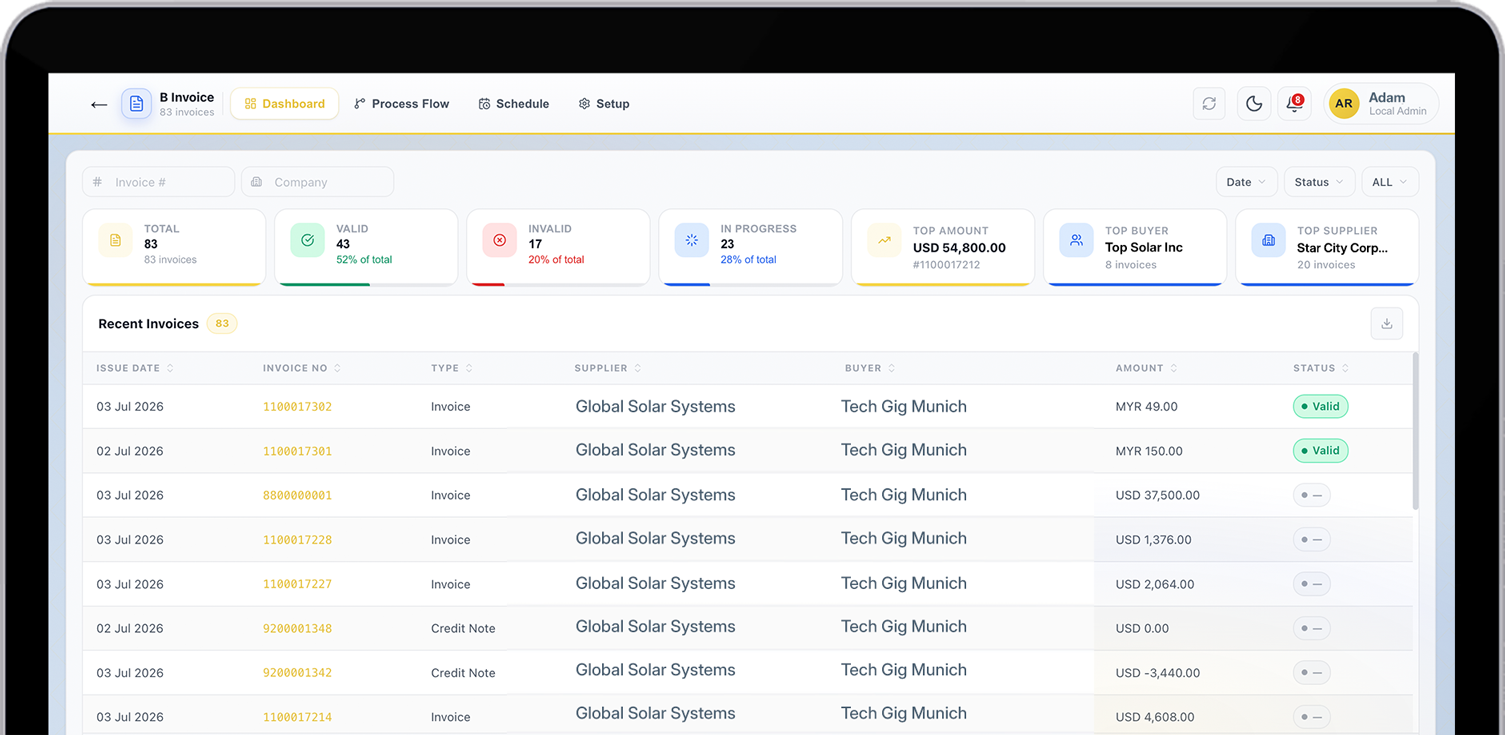Click Top Solar Inc buyer name
Image resolution: width=1505 pixels, height=735 pixels.
pos(1144,248)
